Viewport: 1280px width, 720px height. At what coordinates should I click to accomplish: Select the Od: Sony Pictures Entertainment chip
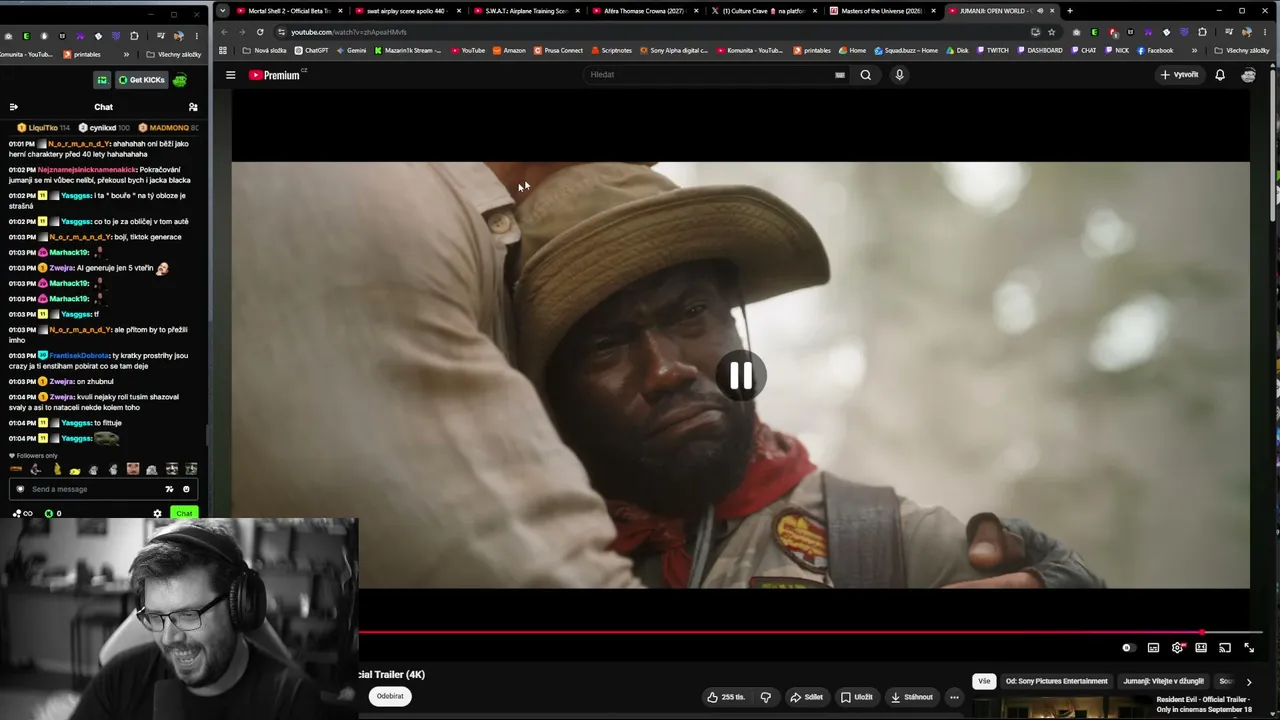[x=1056, y=681]
